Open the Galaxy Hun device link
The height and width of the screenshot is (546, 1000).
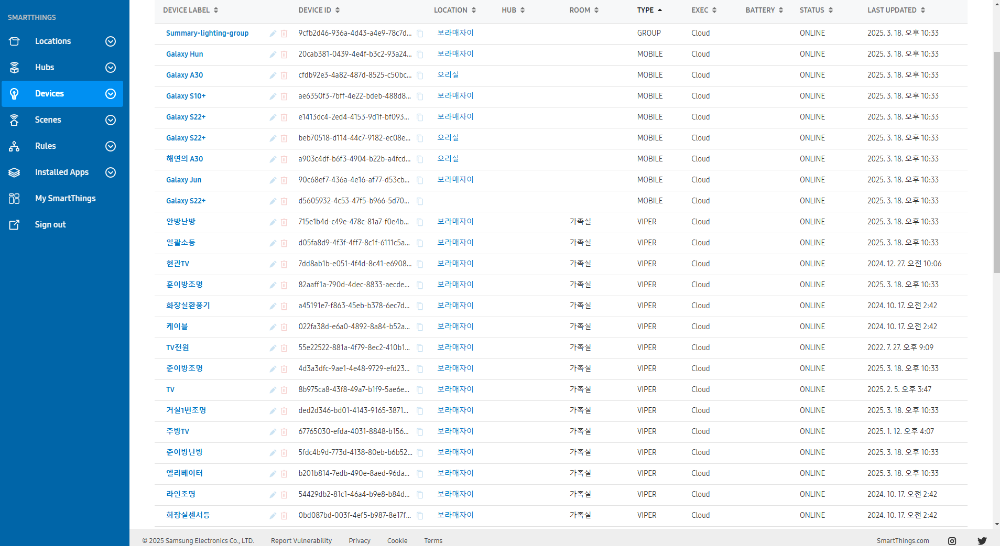coord(185,54)
